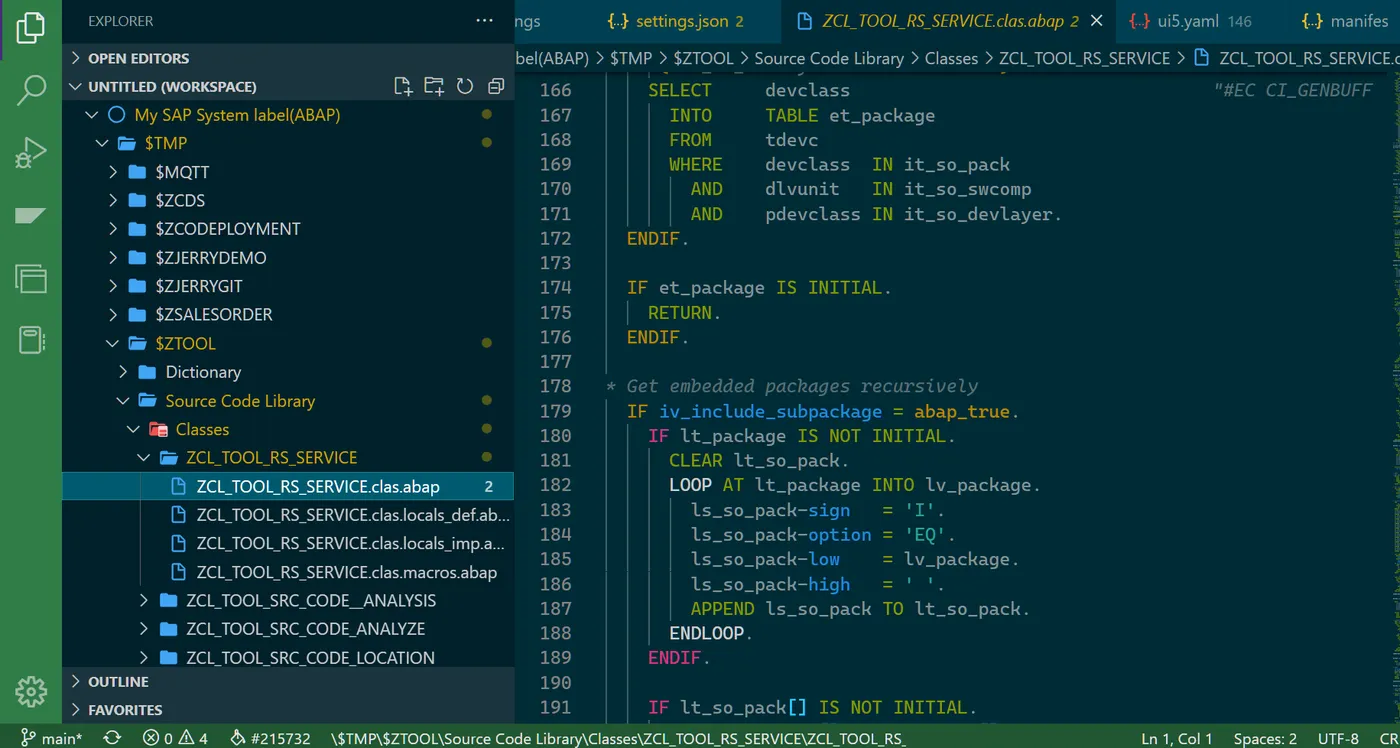Viewport: 1400px width, 748px height.
Task: Open the Run and Debug view
Action: pos(31,153)
